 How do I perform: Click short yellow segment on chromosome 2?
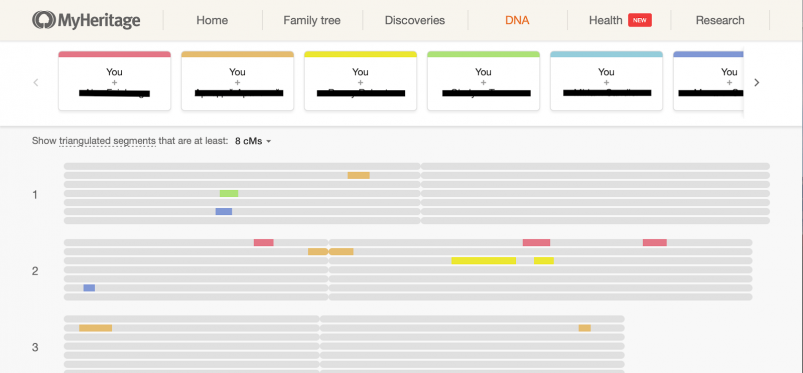click(x=544, y=260)
